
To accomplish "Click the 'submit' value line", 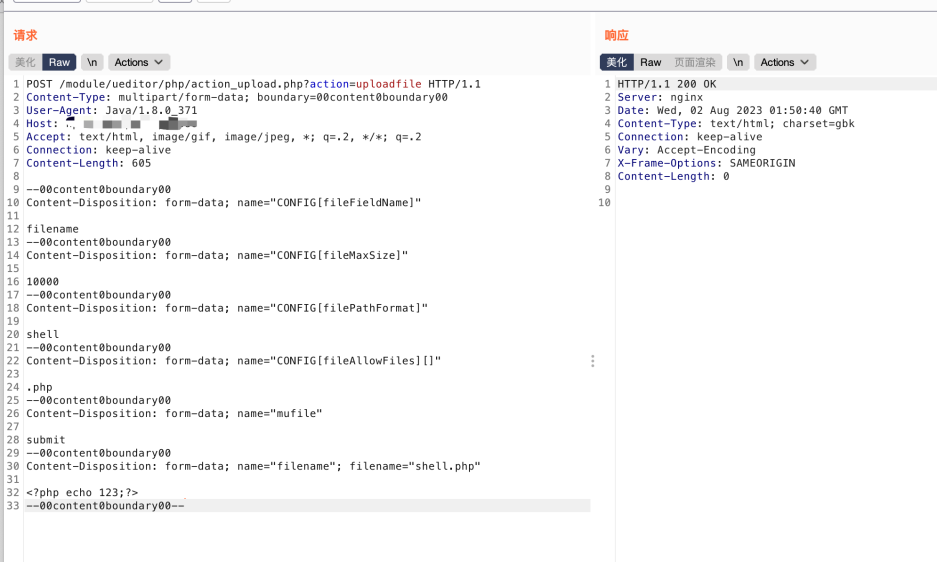I will [x=46, y=439].
